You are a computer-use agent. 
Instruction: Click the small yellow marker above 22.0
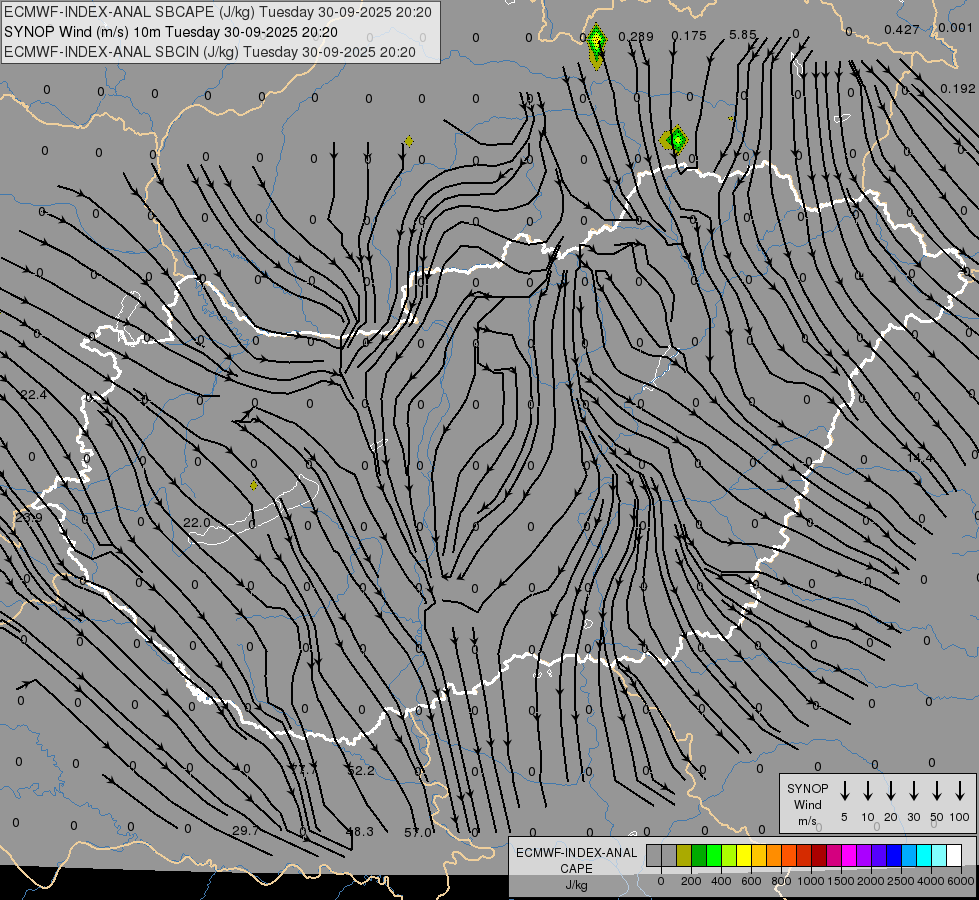coord(254,486)
